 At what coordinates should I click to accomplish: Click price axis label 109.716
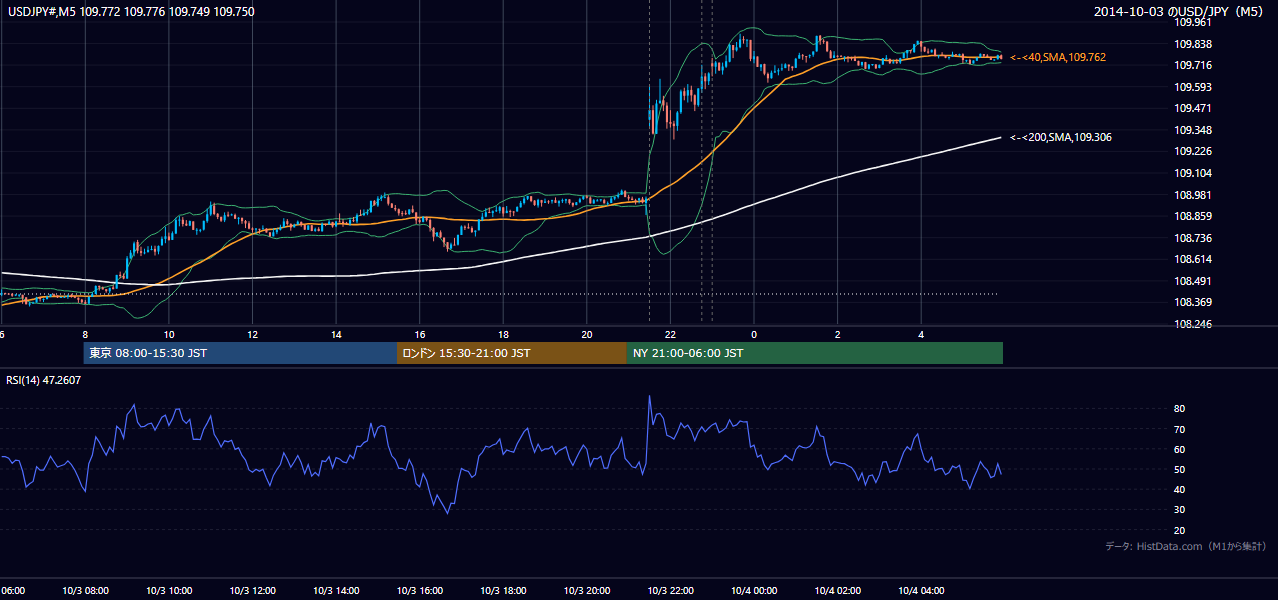[1192, 65]
